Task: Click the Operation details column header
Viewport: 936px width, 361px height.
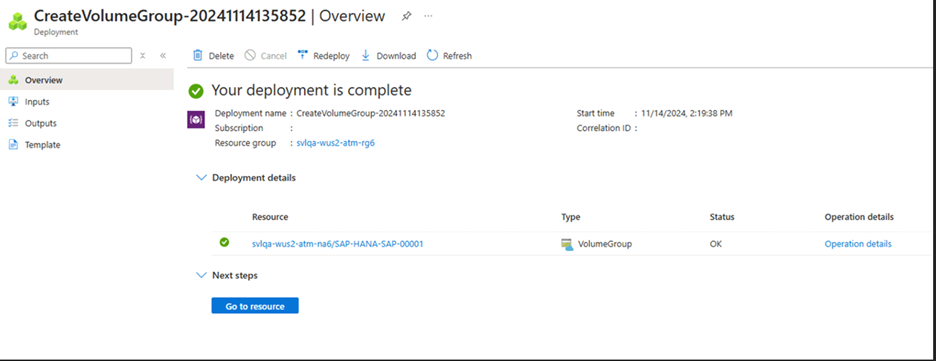Action: (859, 217)
